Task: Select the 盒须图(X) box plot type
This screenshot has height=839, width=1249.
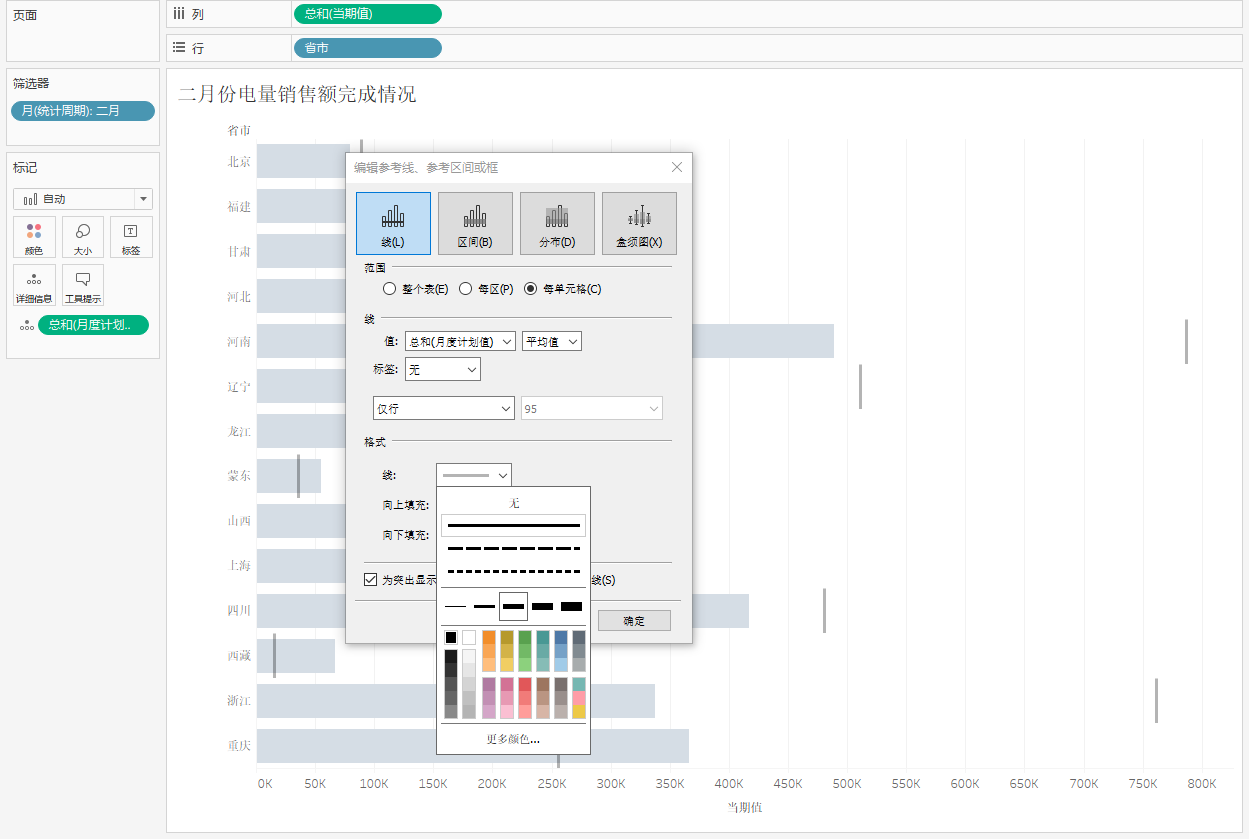Action: click(639, 223)
